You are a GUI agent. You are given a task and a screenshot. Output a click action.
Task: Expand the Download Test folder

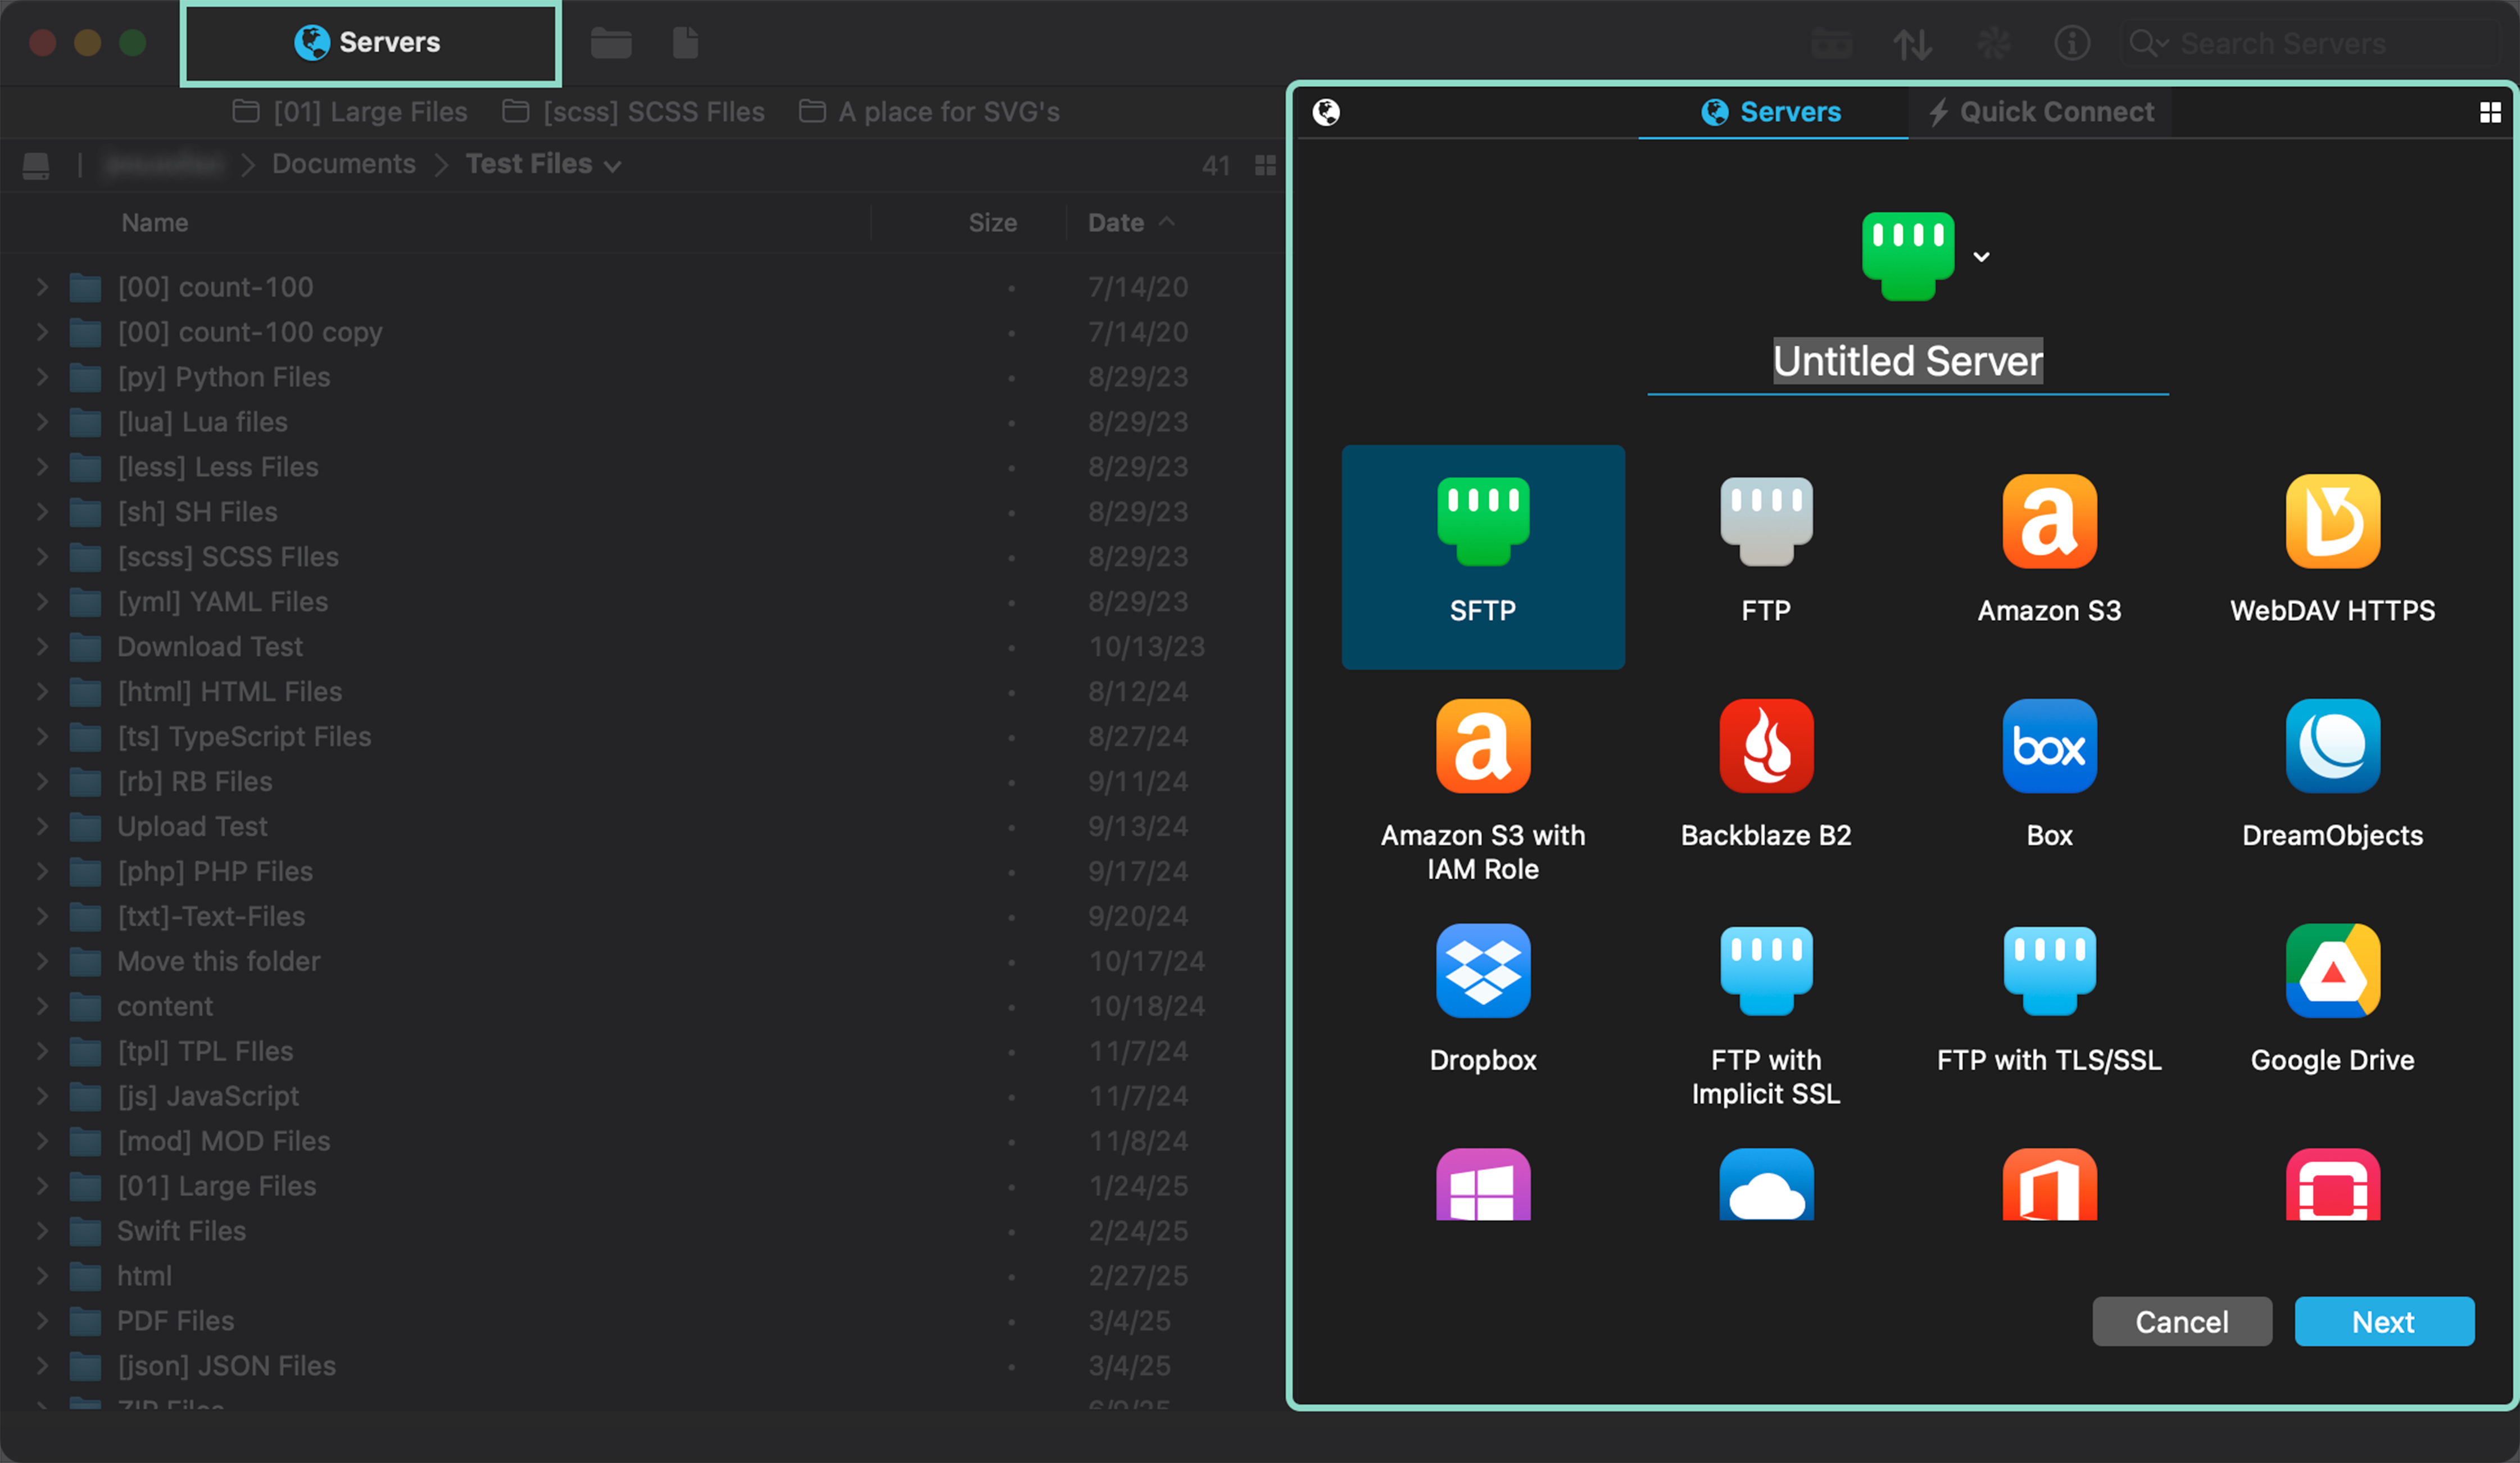coord(42,647)
